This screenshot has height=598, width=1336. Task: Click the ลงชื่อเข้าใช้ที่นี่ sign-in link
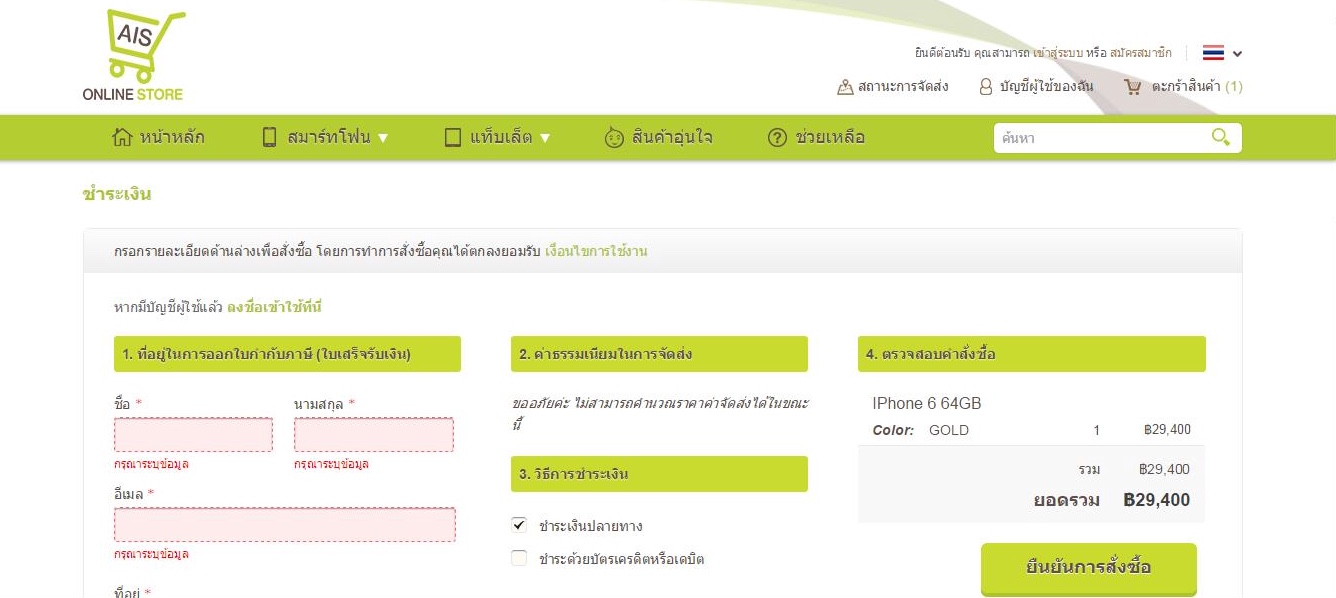point(274,307)
